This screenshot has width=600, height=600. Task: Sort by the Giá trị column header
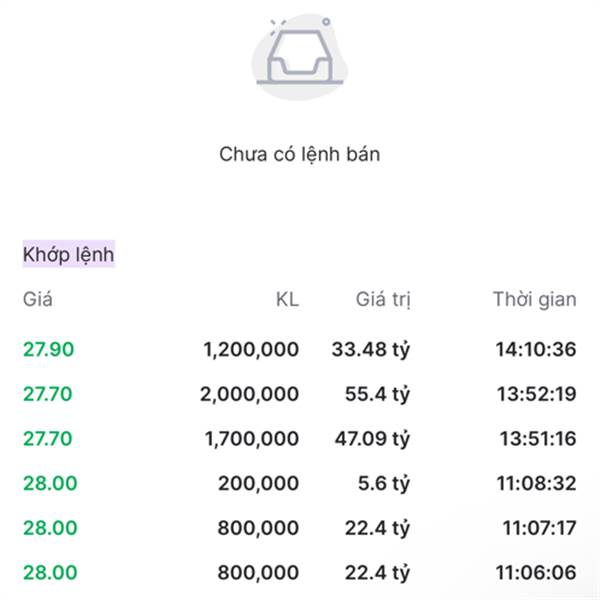click(x=383, y=299)
